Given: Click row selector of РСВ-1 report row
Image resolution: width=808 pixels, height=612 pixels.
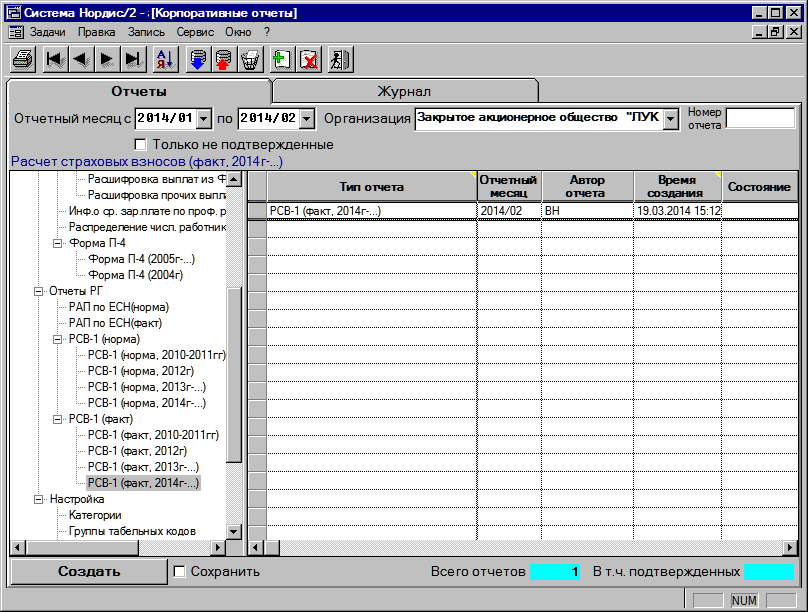Looking at the screenshot, I should point(257,211).
